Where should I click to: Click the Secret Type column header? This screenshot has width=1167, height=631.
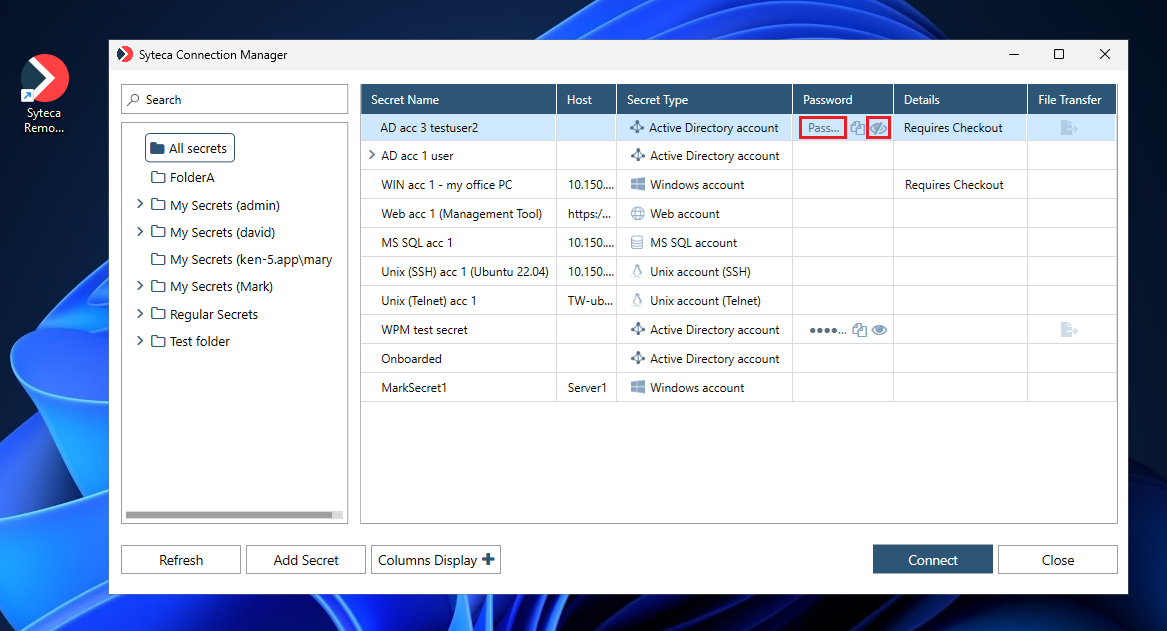pos(657,100)
